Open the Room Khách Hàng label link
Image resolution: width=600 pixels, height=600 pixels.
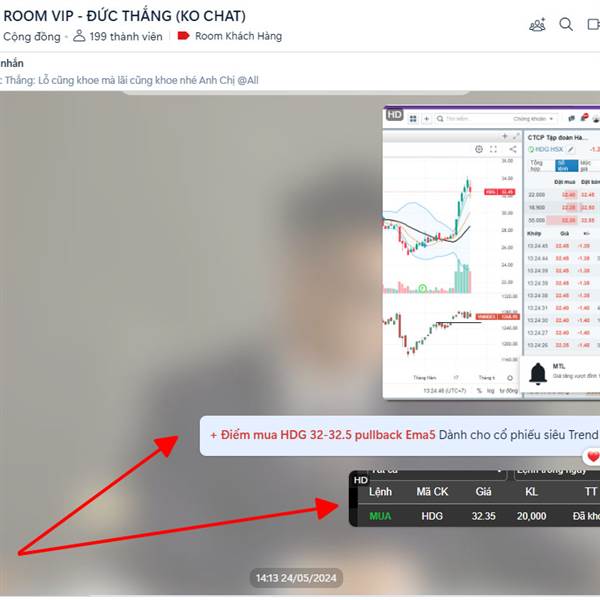click(x=238, y=36)
